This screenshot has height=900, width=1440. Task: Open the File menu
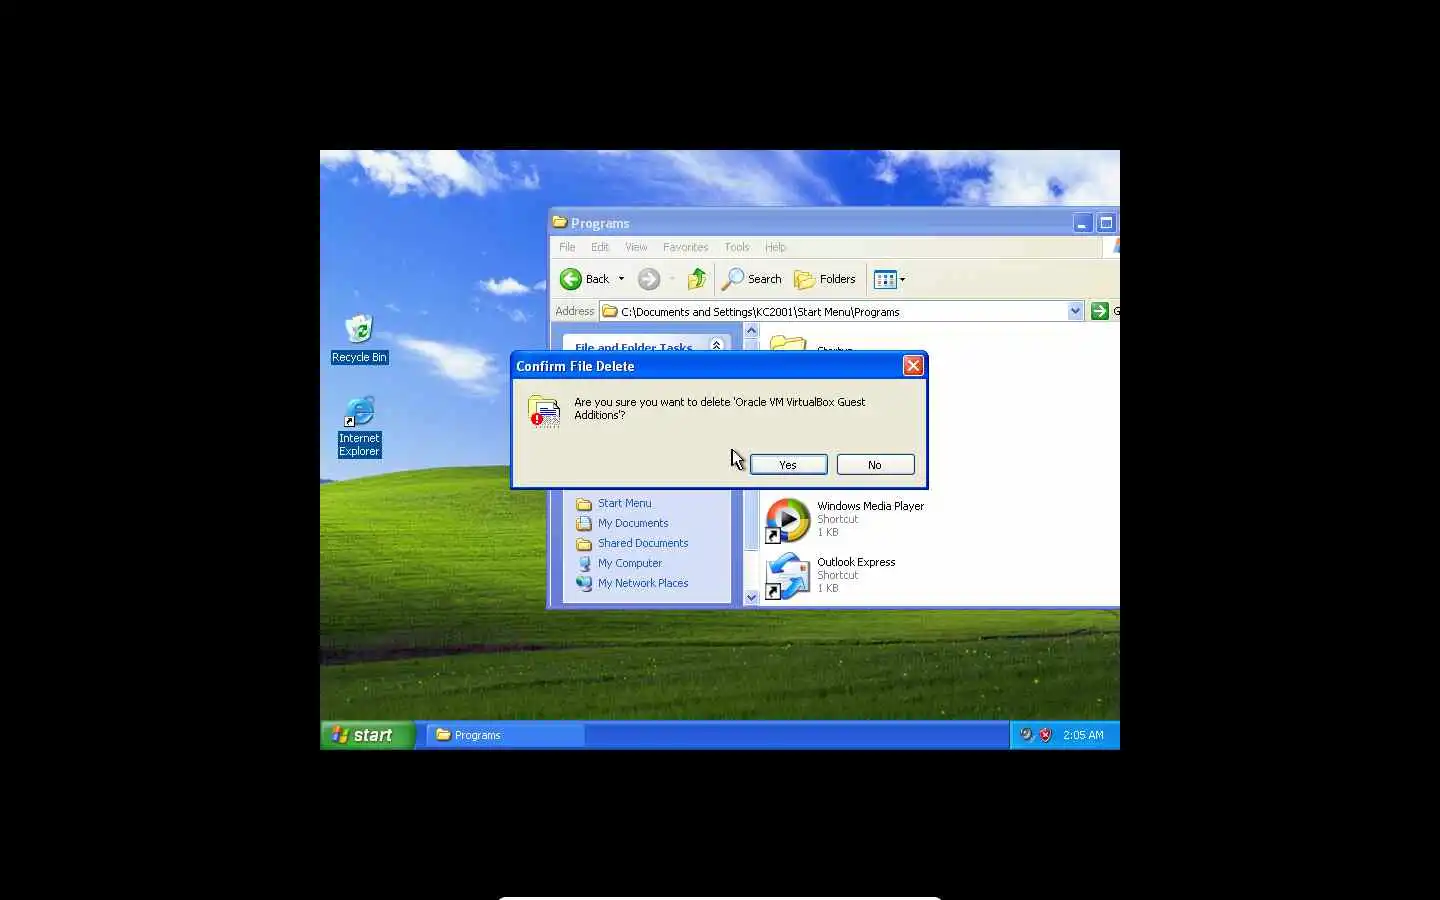(567, 247)
